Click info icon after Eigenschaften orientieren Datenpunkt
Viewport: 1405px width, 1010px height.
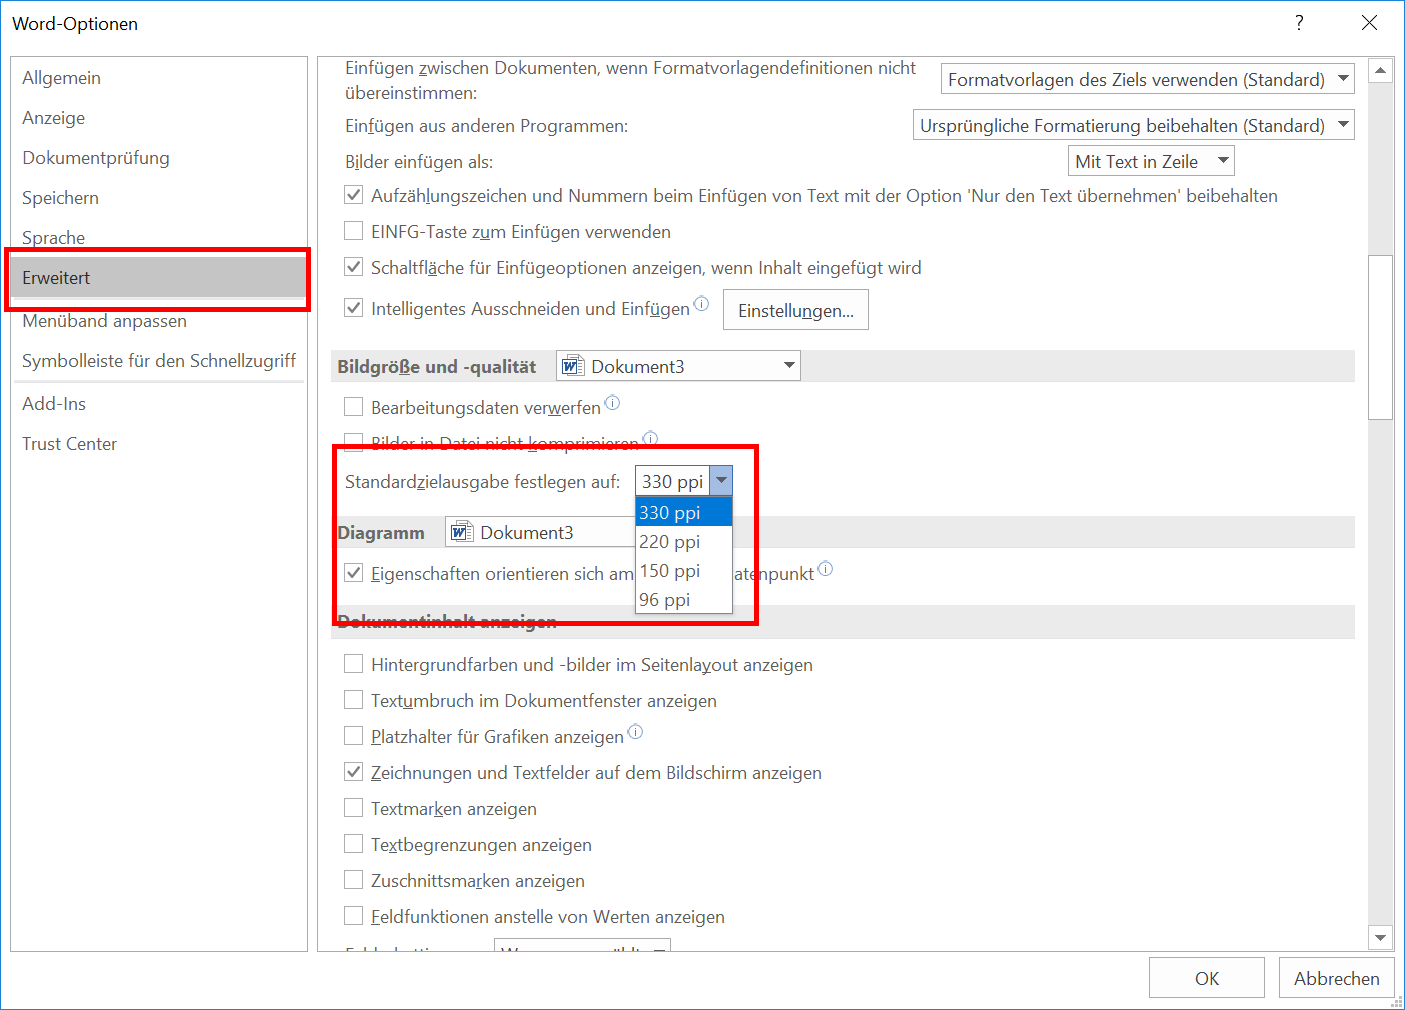(825, 569)
